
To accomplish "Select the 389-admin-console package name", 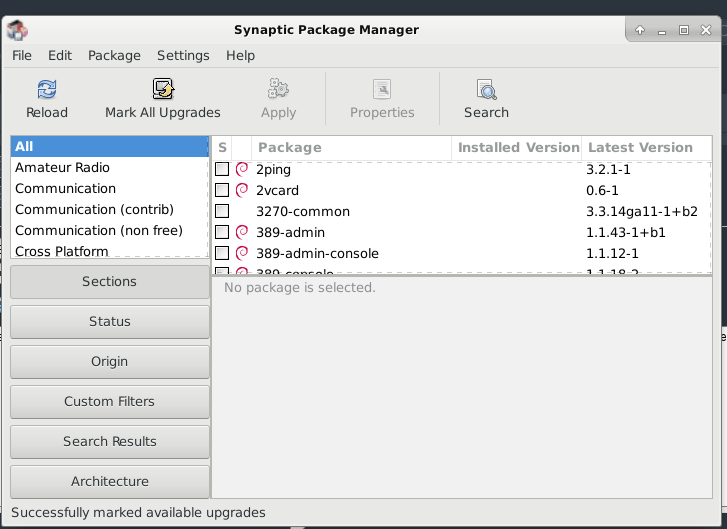I will click(317, 254).
